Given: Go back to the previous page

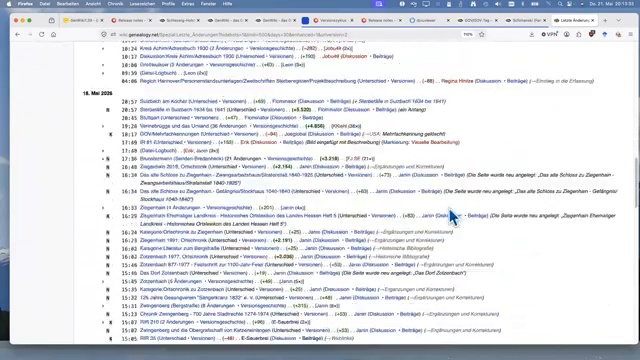Looking at the screenshot, I should (x=18, y=35).
